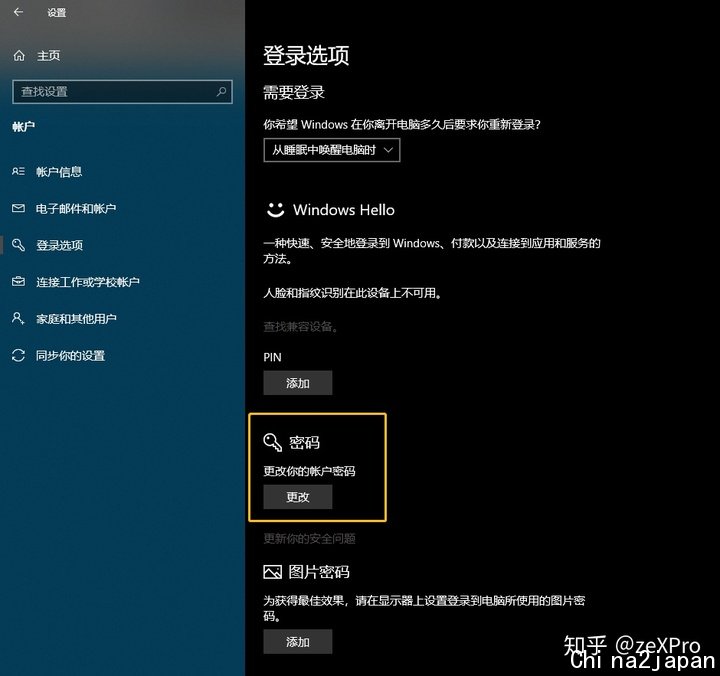Click the 设置 window title text
This screenshot has width=720, height=676.
pos(57,12)
